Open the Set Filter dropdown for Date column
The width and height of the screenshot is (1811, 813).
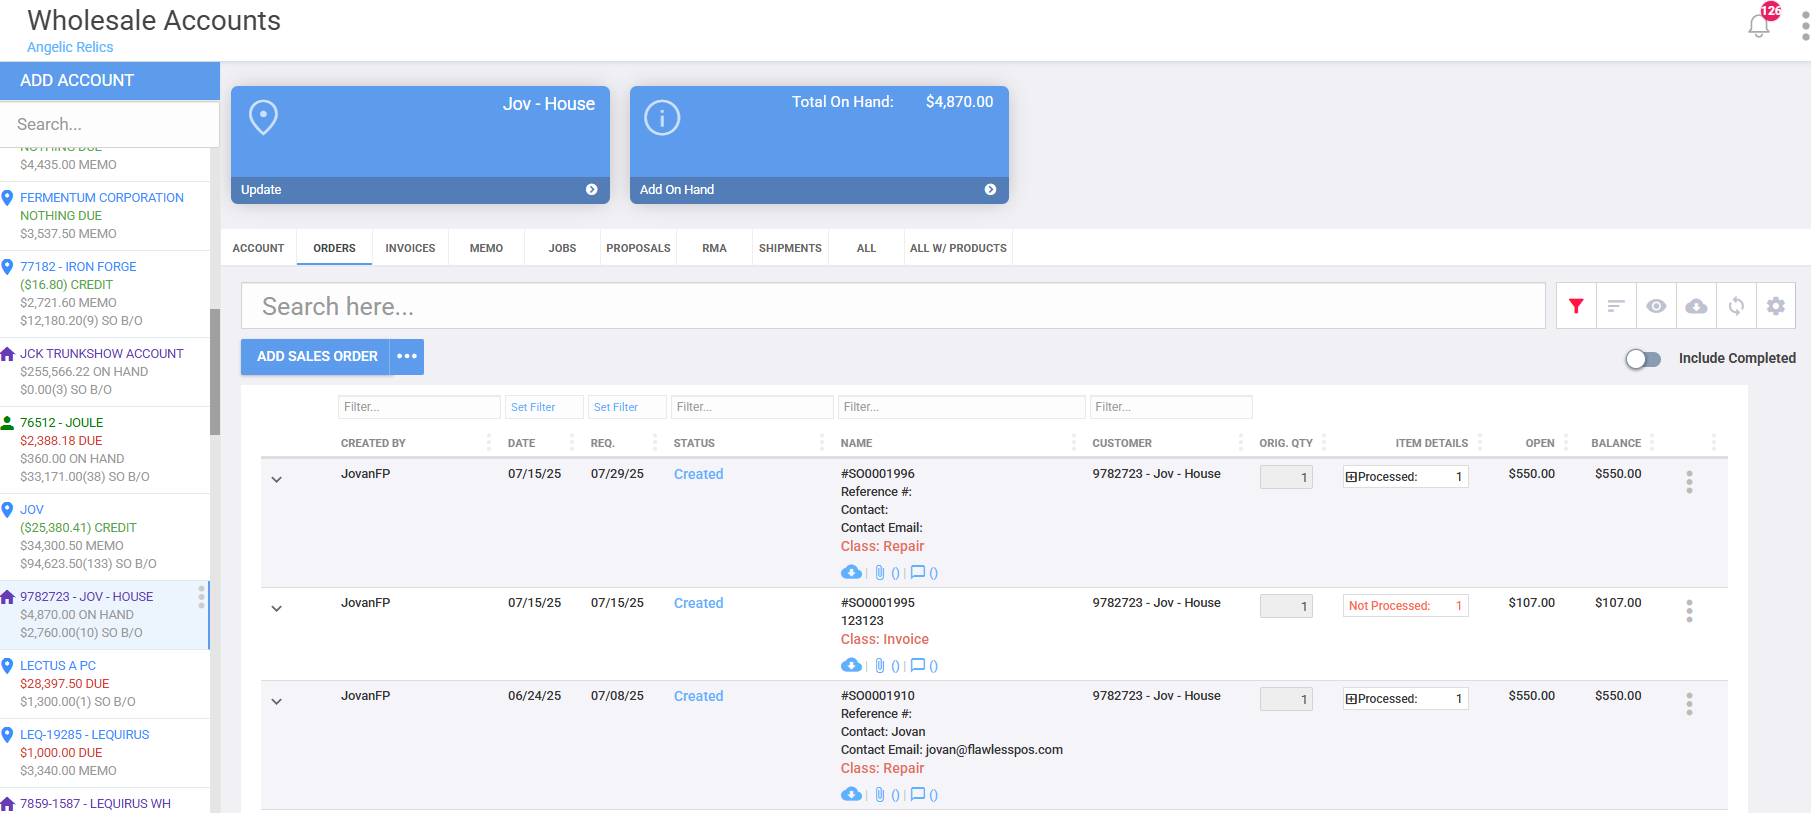tap(544, 407)
